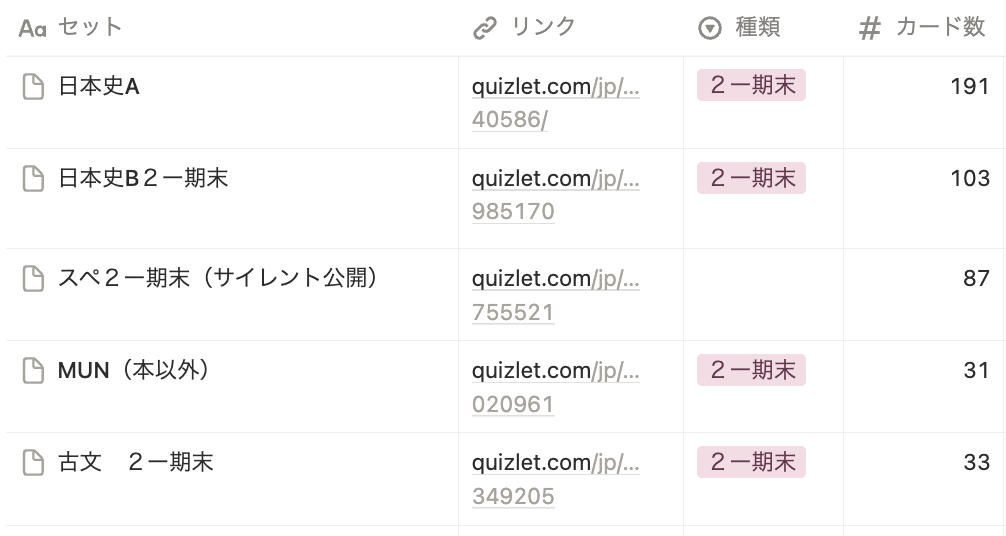The image size is (1006, 536).
Task: Open the セット column header menu
Action: 90,28
